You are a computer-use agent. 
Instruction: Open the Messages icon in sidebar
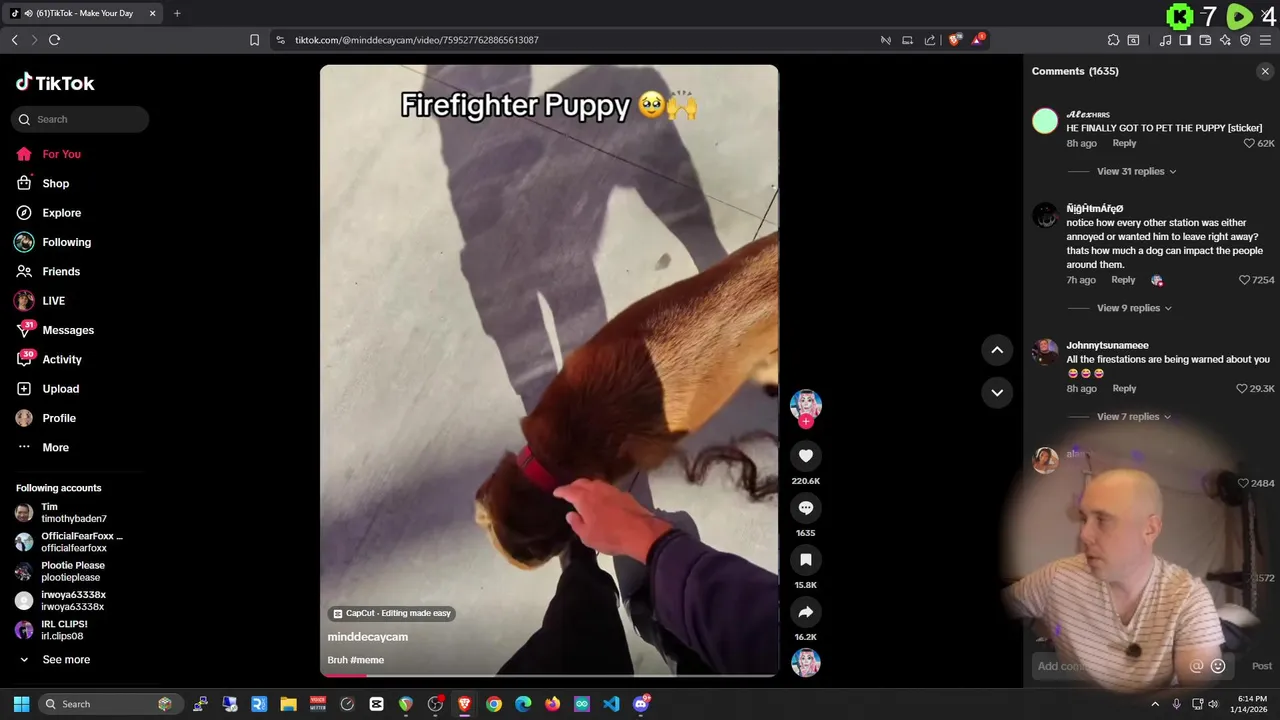tap(24, 330)
